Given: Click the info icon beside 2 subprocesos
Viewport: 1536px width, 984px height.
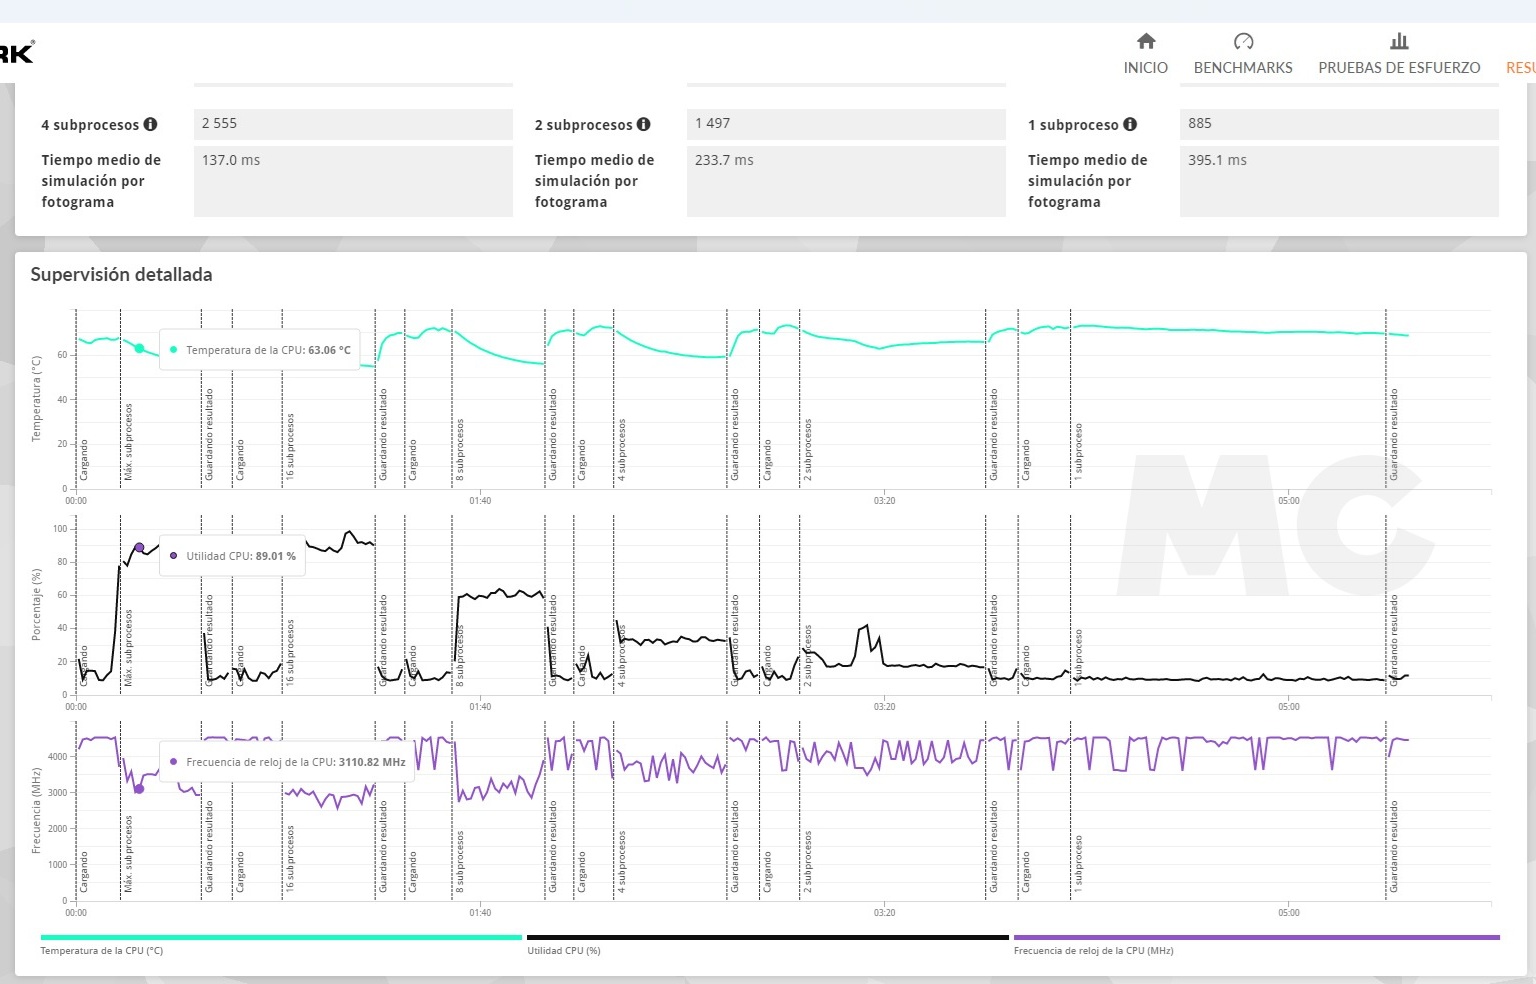Looking at the screenshot, I should (x=643, y=125).
